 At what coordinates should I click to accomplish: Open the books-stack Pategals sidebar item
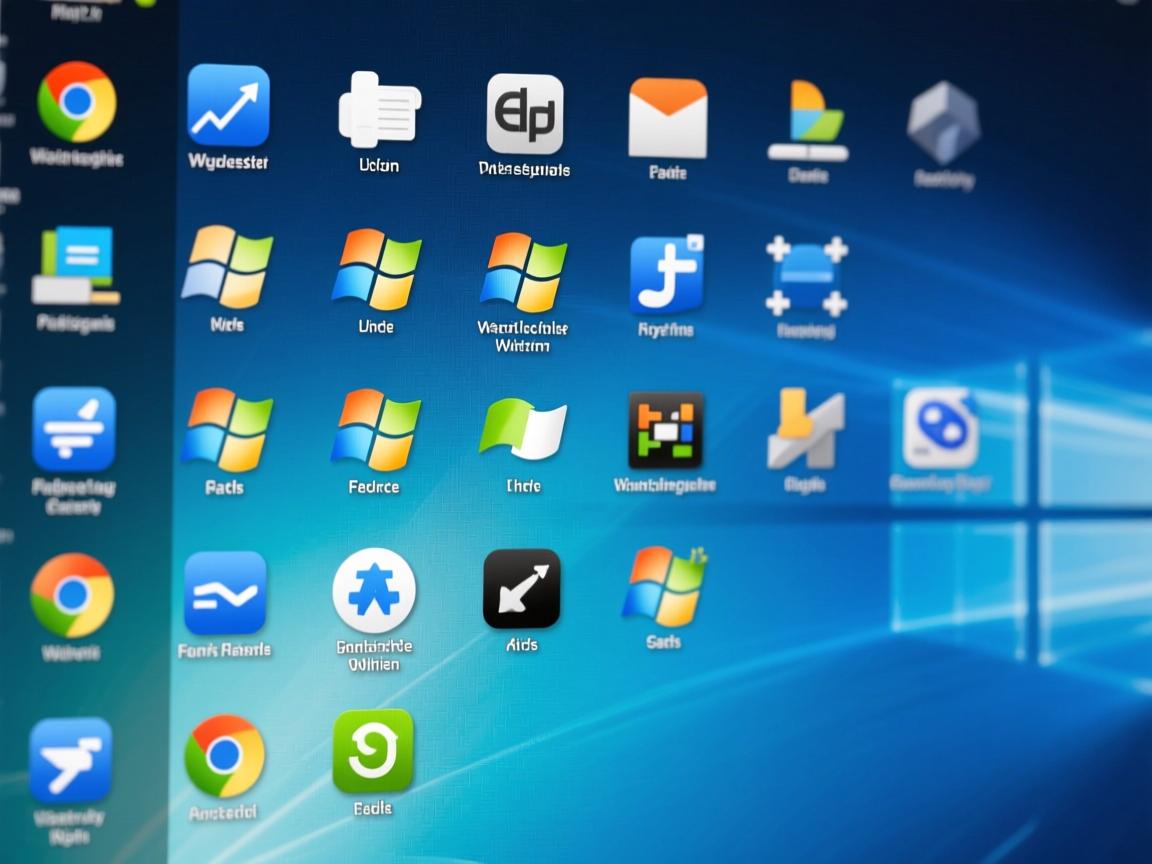click(75, 265)
